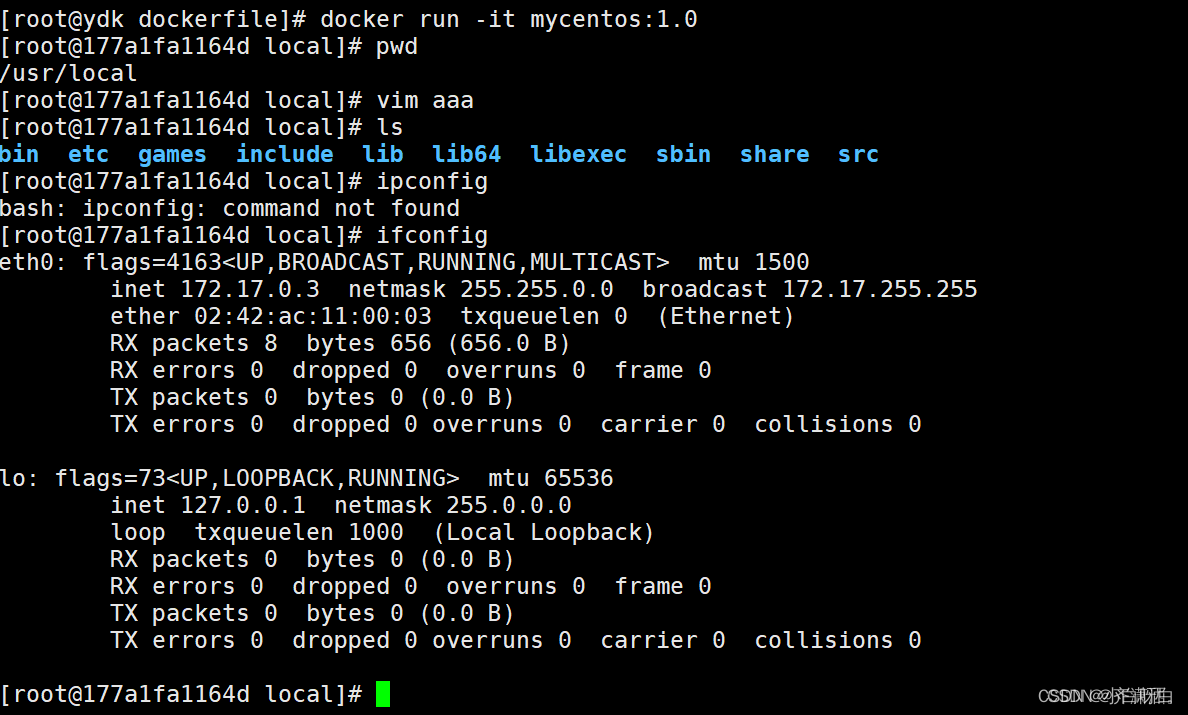This screenshot has height=715, width=1188.
Task: Click 'flags=4163<UP,BROADCAST,RUNNING,MULTICAST>' text
Action: (376, 262)
